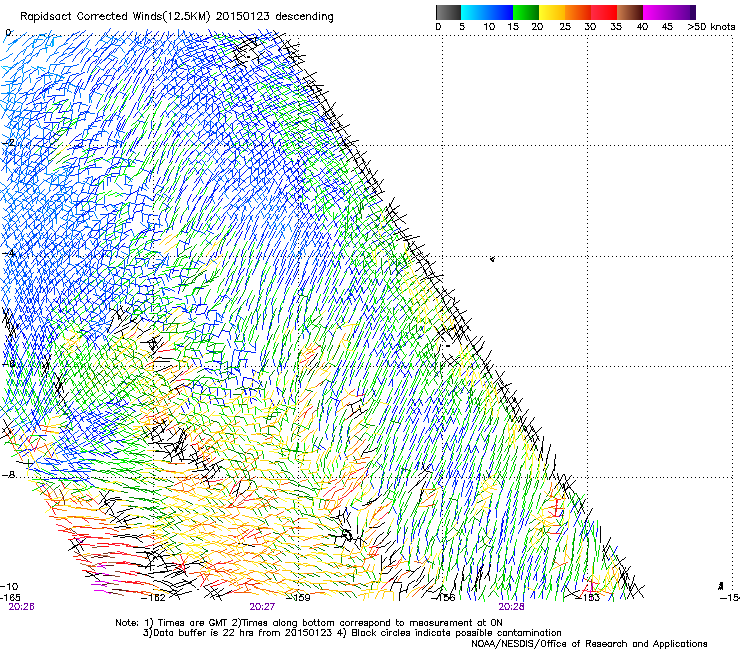The height and width of the screenshot is (650, 740).
Task: Click the purple '20:27' time label
Action: tap(262, 607)
